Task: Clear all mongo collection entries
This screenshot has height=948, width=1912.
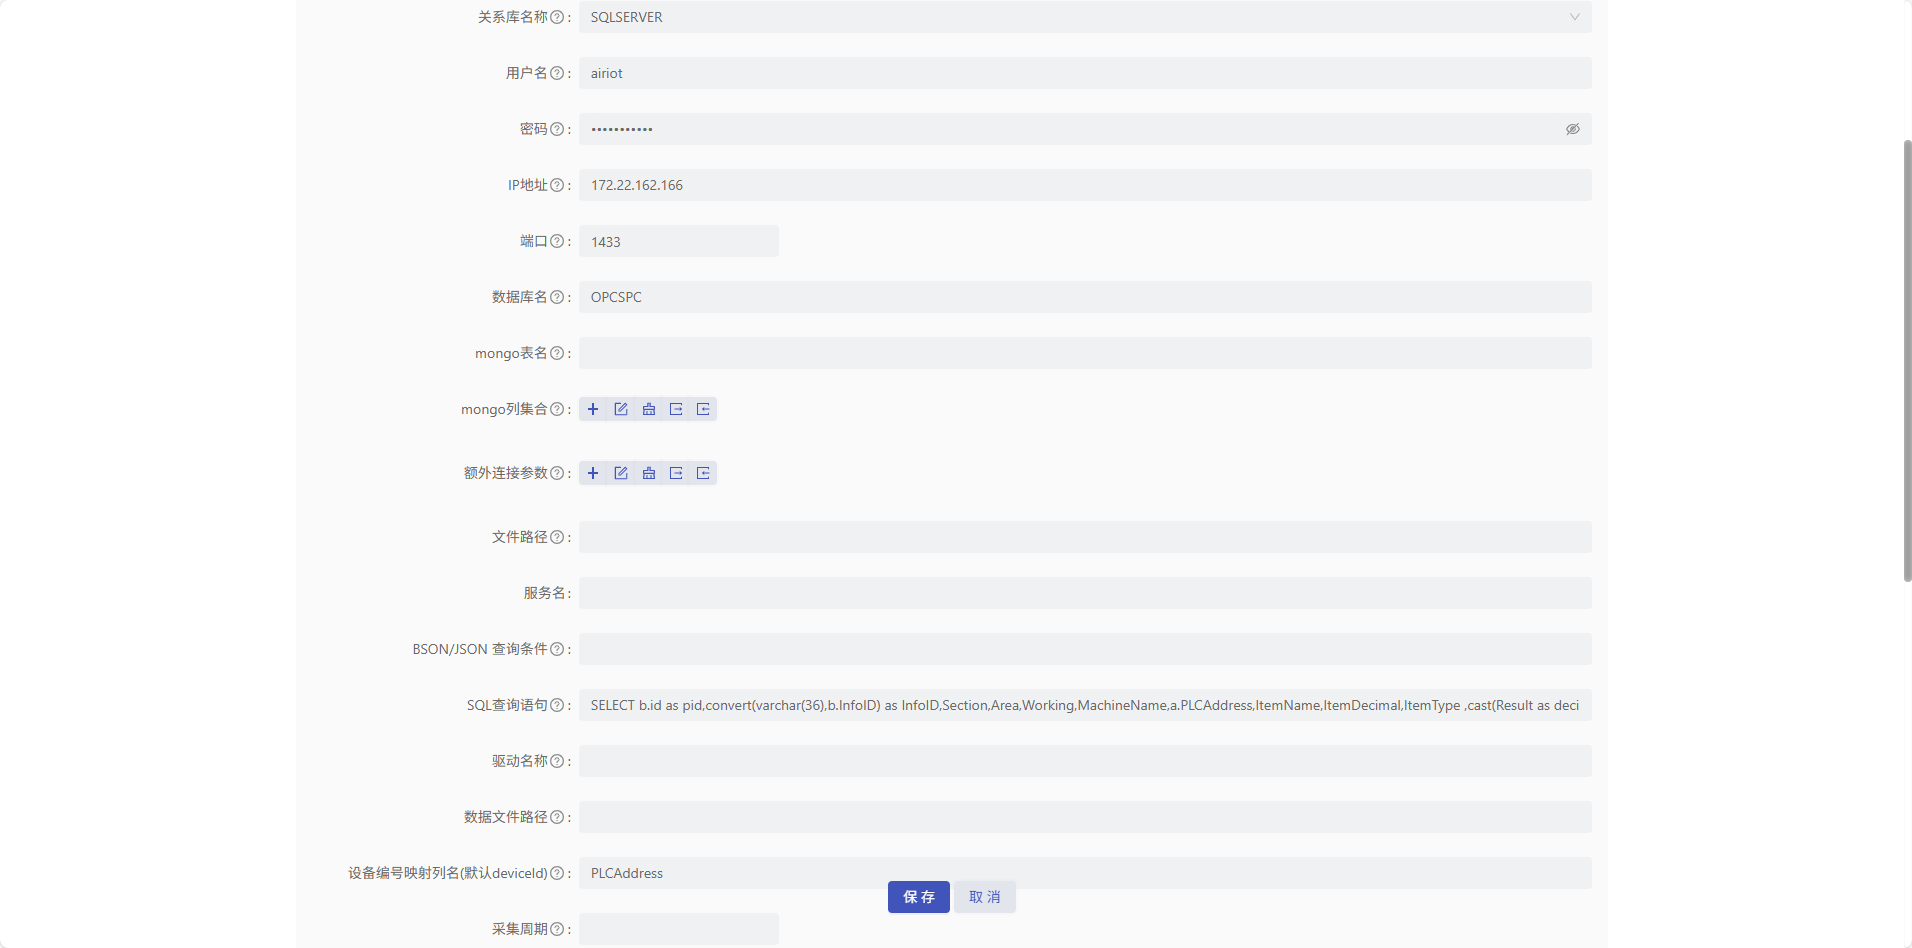Action: click(x=648, y=408)
